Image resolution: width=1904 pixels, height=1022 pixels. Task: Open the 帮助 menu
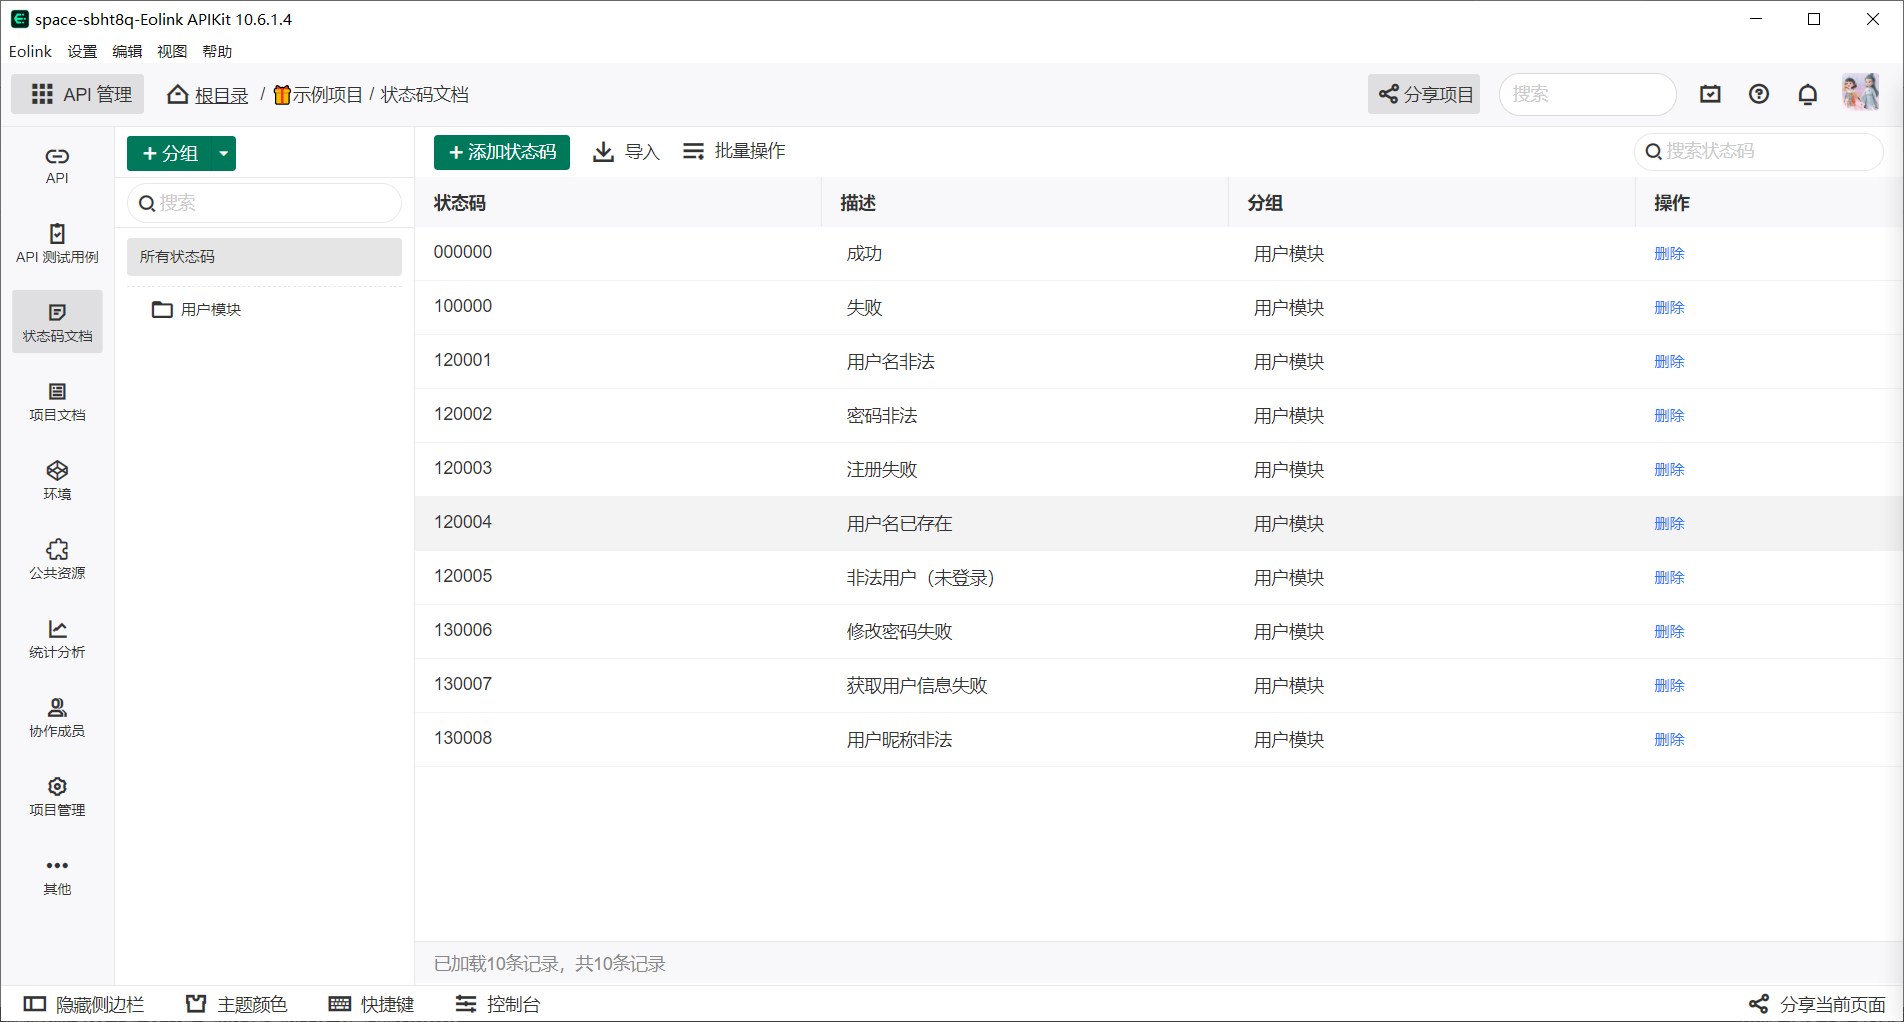coord(217,51)
